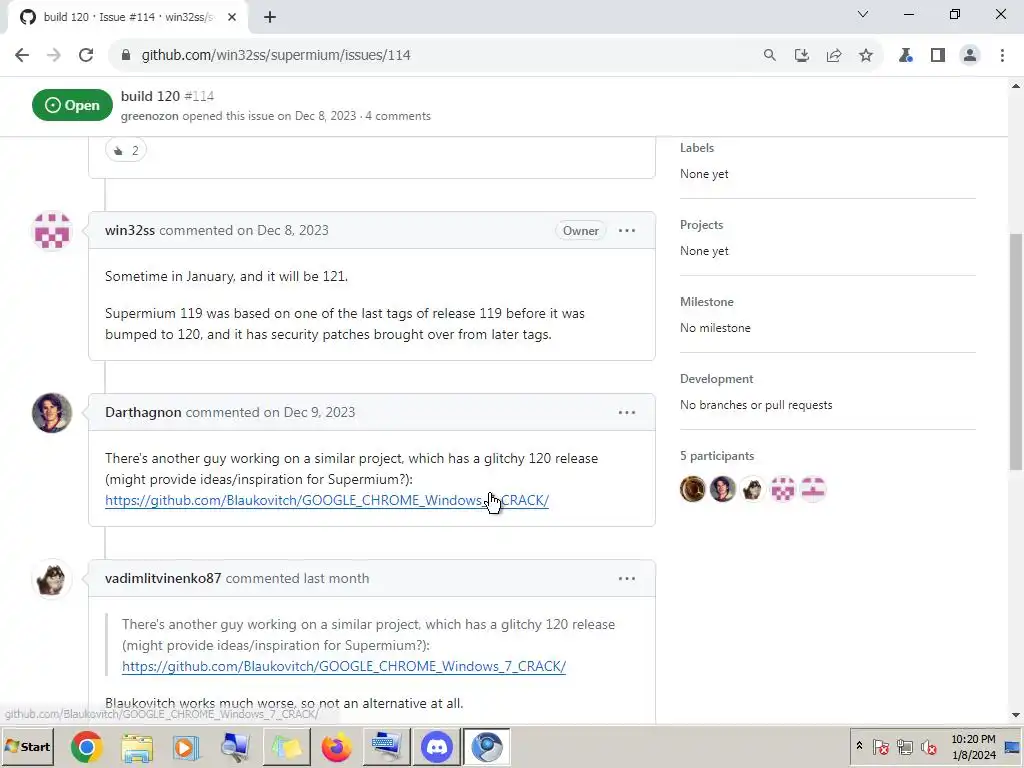Open third participant husky avatar in participants list
The image size is (1024, 768).
point(753,489)
